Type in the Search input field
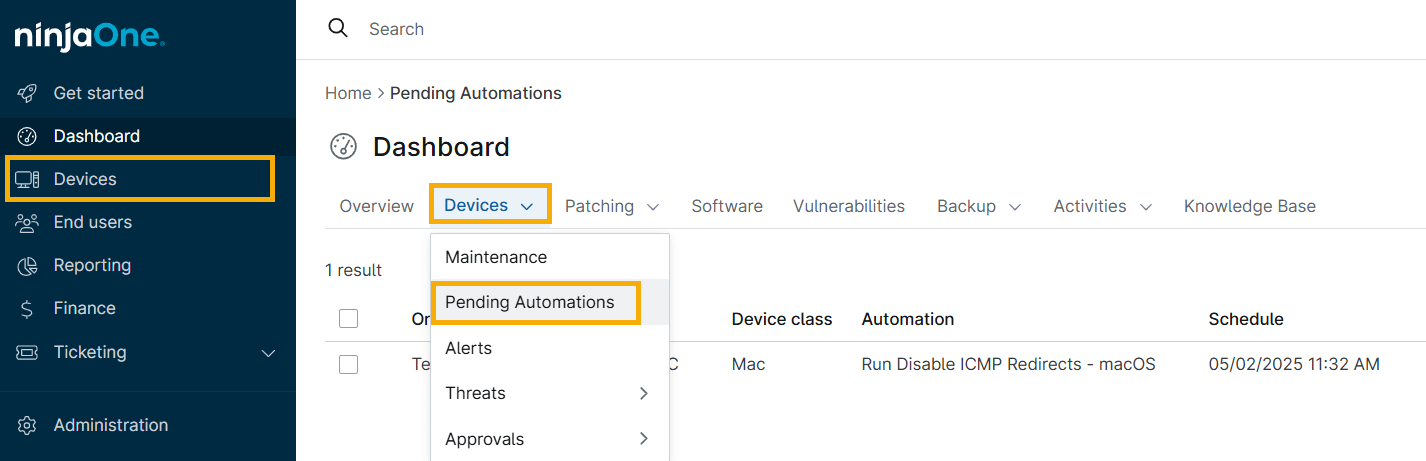 point(600,29)
